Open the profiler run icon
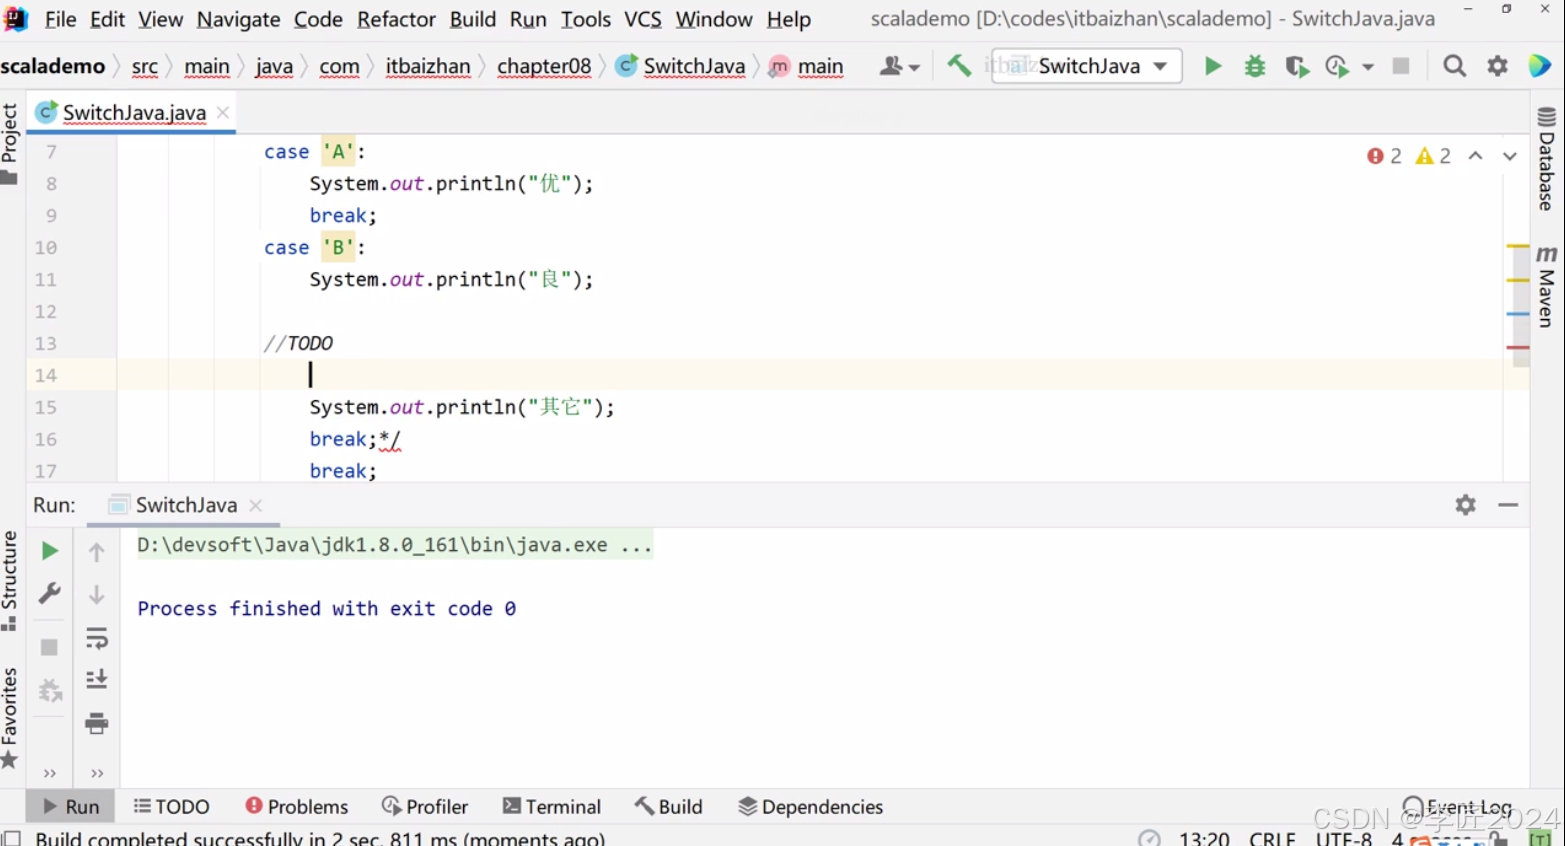This screenshot has width=1565, height=846. pos(1337,66)
